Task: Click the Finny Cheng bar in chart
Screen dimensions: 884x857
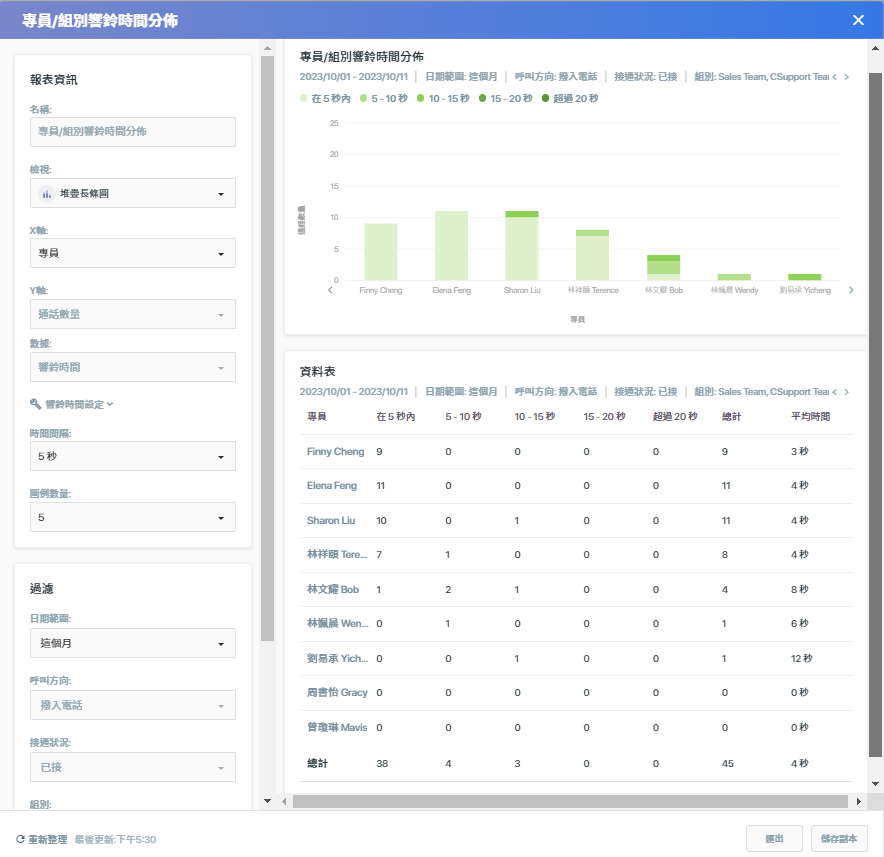Action: [381, 252]
